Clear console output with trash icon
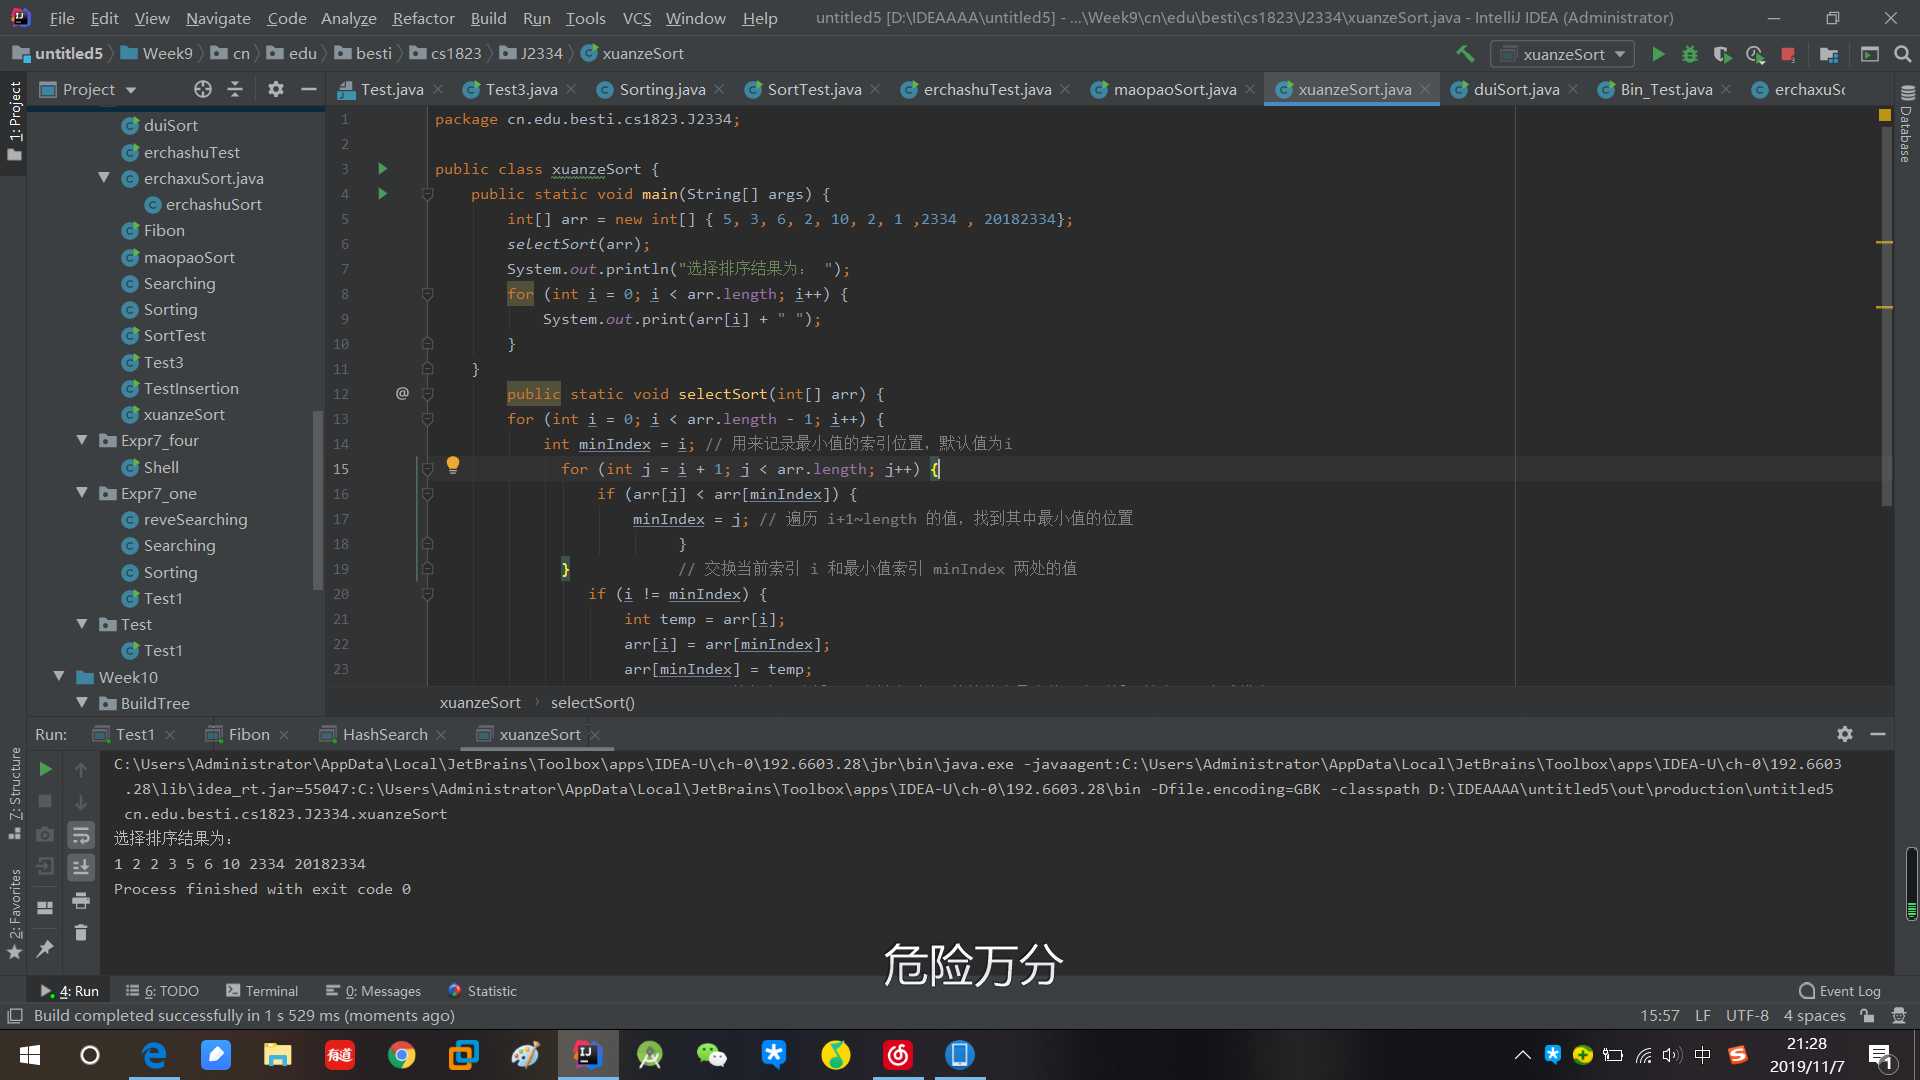This screenshot has height=1080, width=1920. coord(81,933)
